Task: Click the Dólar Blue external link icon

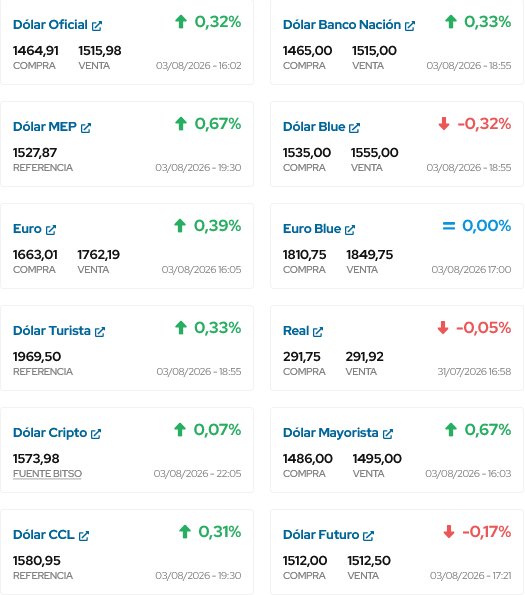Action: [x=354, y=128]
